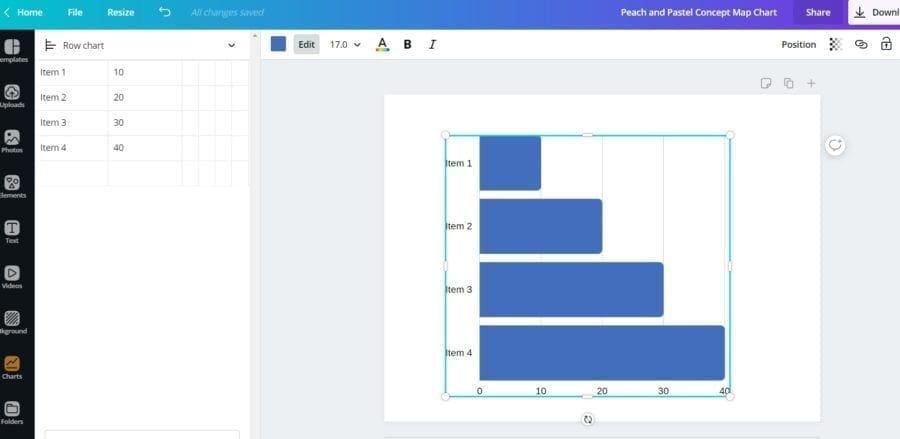This screenshot has height=439, width=900.
Task: Click the design title Peach and Pastel Concept Map Chart
Action: point(699,12)
